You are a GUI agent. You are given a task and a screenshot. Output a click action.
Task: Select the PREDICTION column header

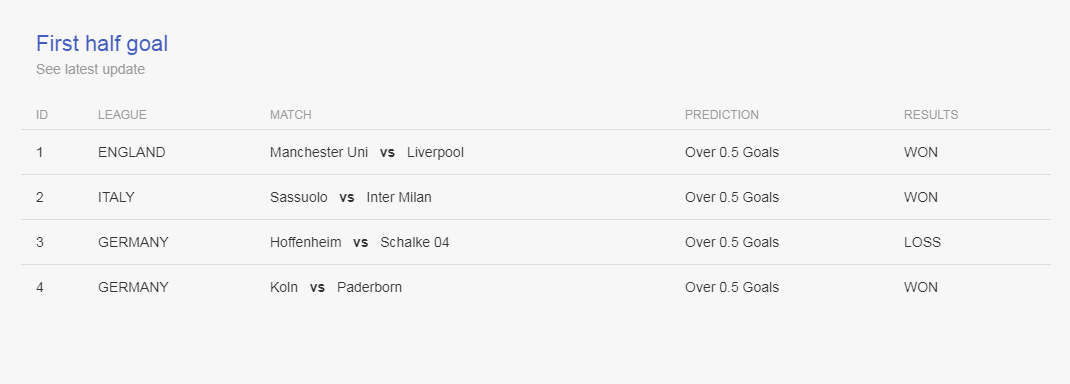click(722, 115)
